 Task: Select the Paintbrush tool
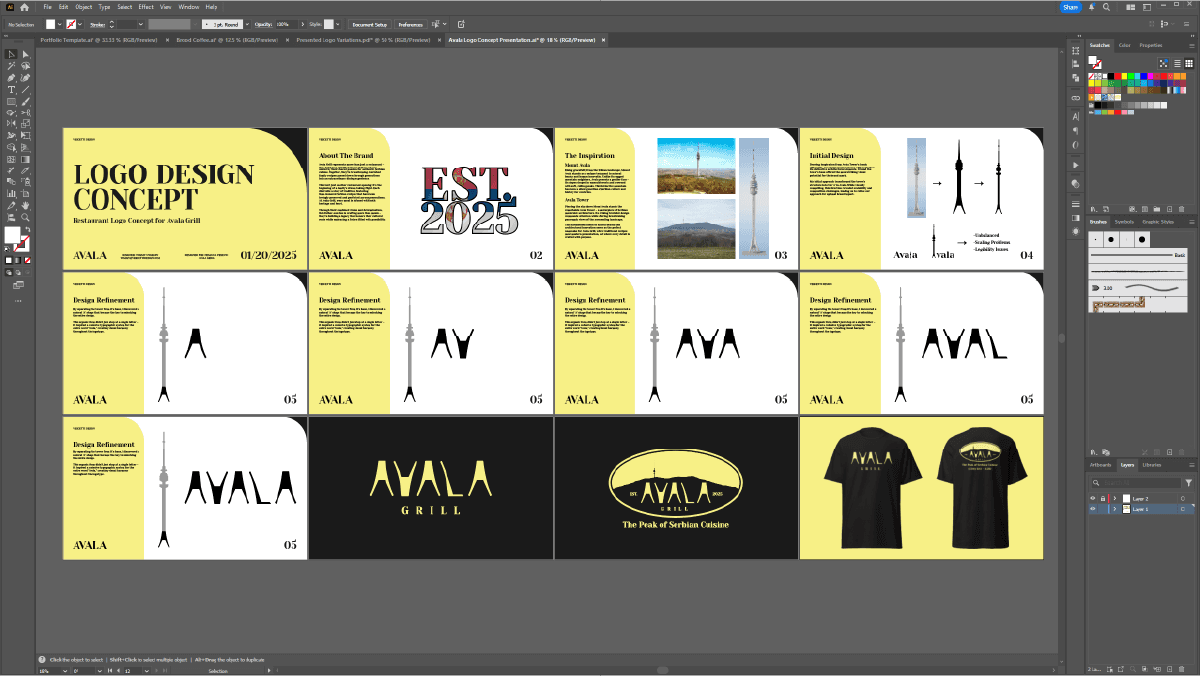[x=25, y=101]
